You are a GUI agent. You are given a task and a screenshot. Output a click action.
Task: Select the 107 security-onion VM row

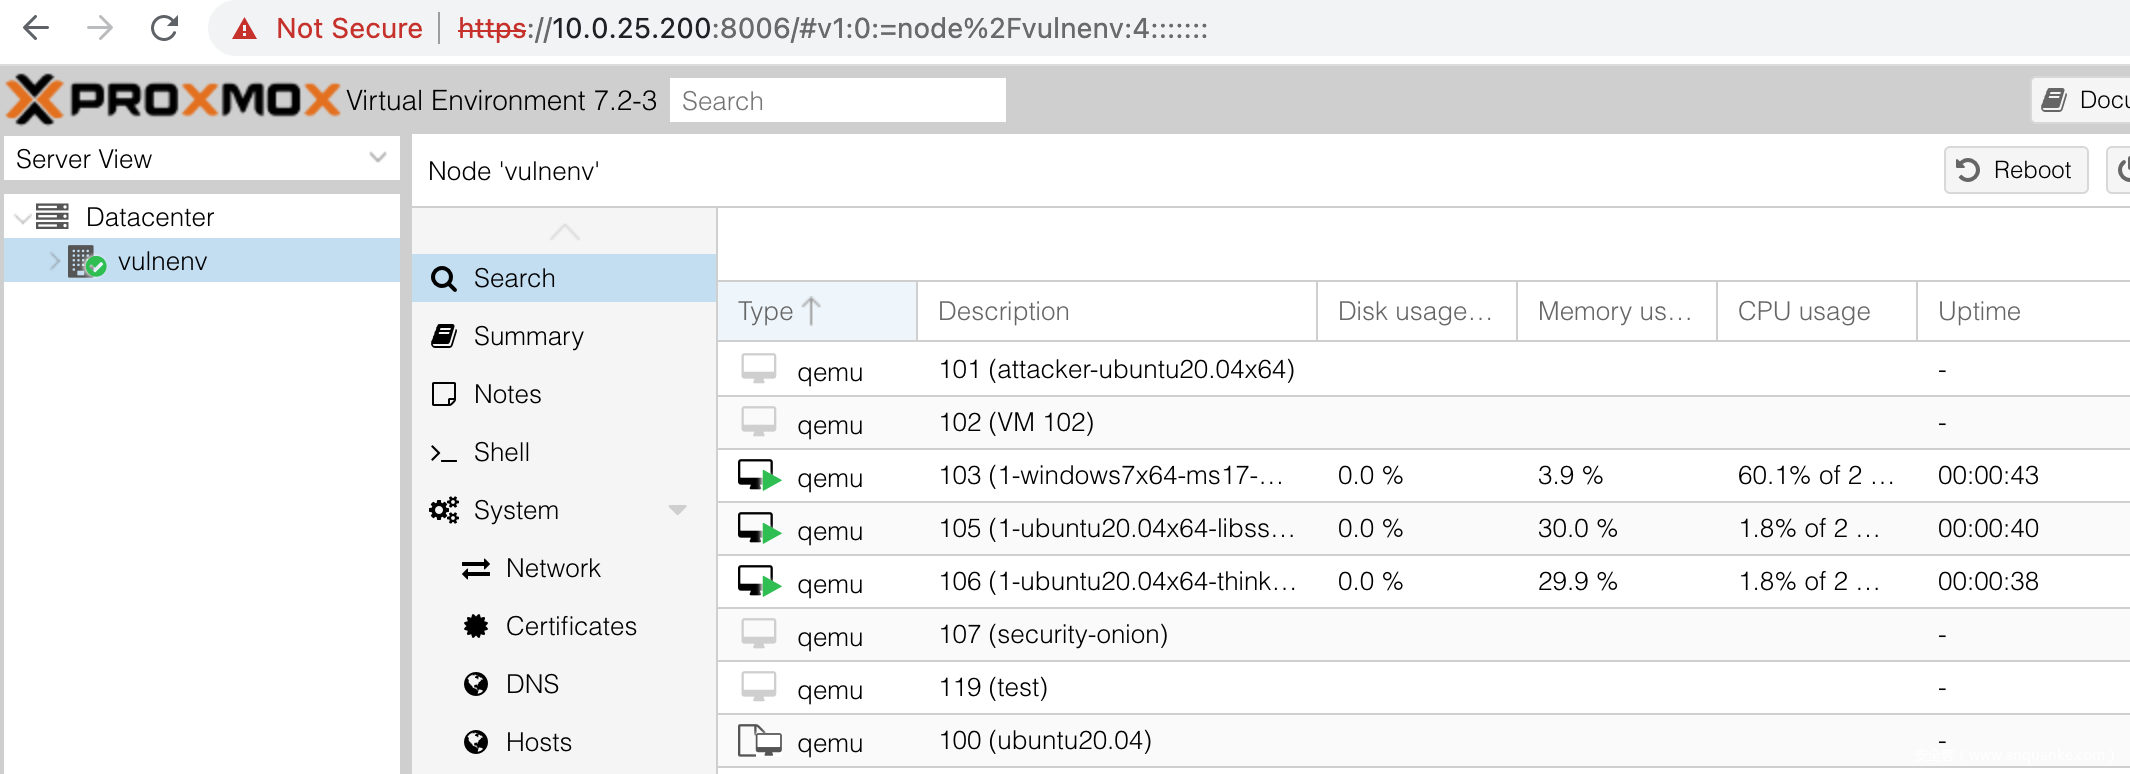coord(1053,634)
